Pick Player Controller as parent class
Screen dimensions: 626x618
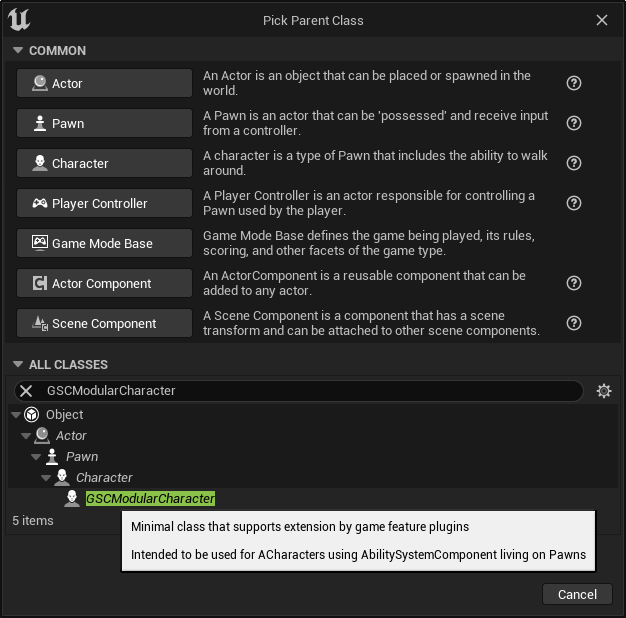(104, 203)
